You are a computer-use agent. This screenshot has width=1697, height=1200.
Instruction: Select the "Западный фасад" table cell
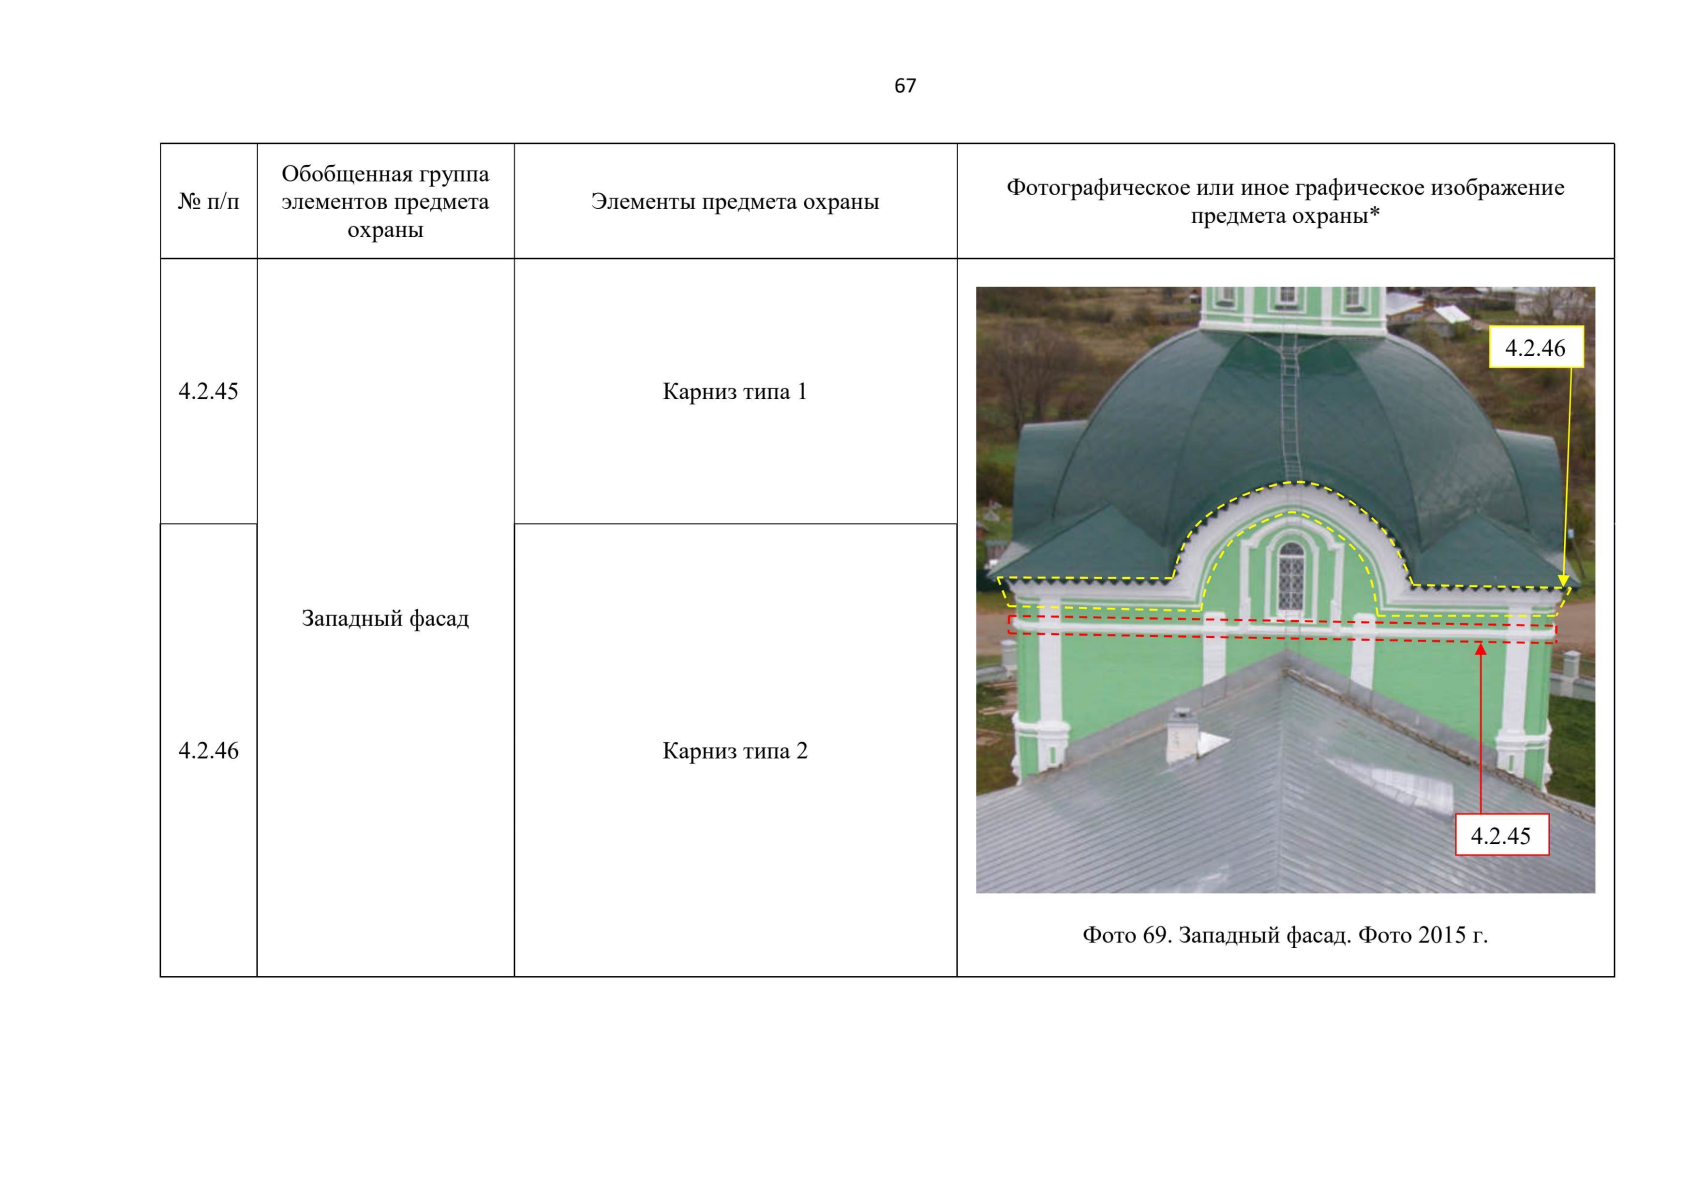385,619
